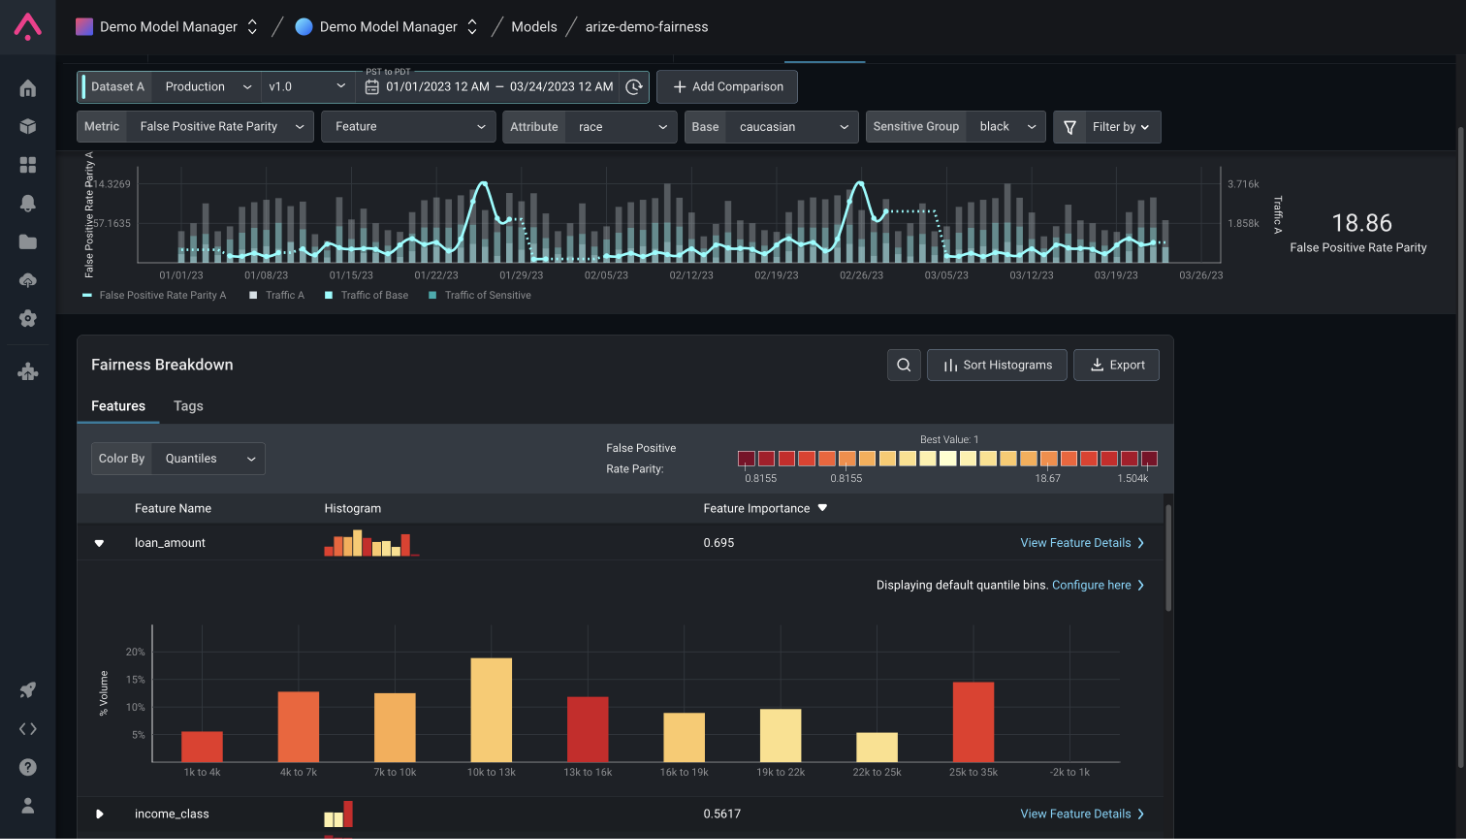Screen dimensions: 1466x839
Task: Toggle Traffic A legend item
Action: 276,295
